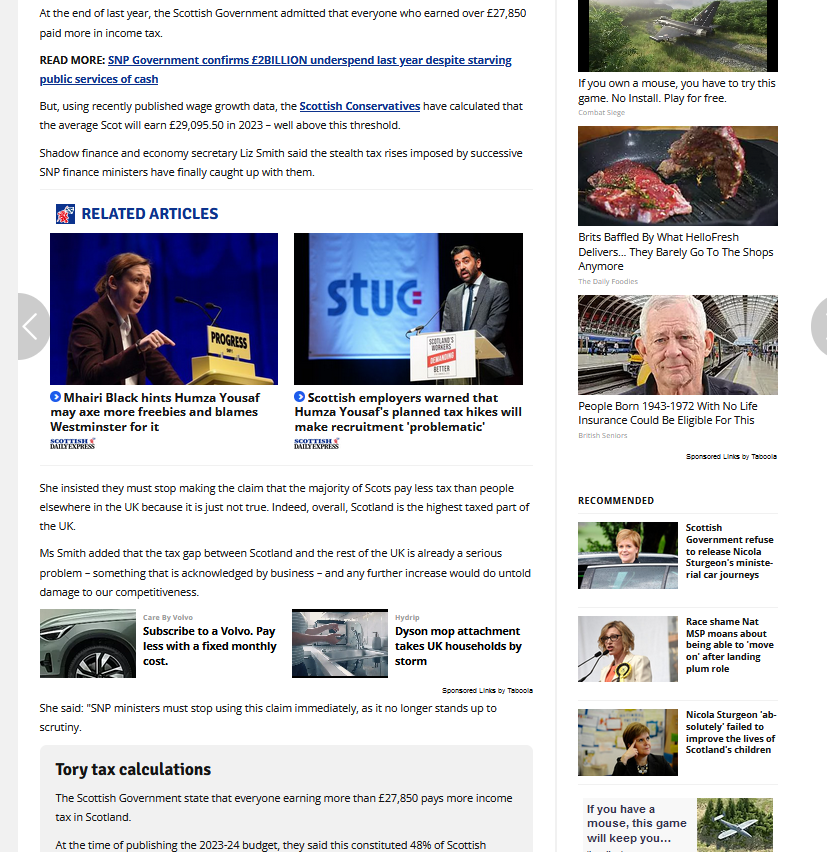Image resolution: width=827 pixels, height=852 pixels.
Task: Click Sponsored Links by Taboola under sidebar ads
Action: [x=731, y=456]
